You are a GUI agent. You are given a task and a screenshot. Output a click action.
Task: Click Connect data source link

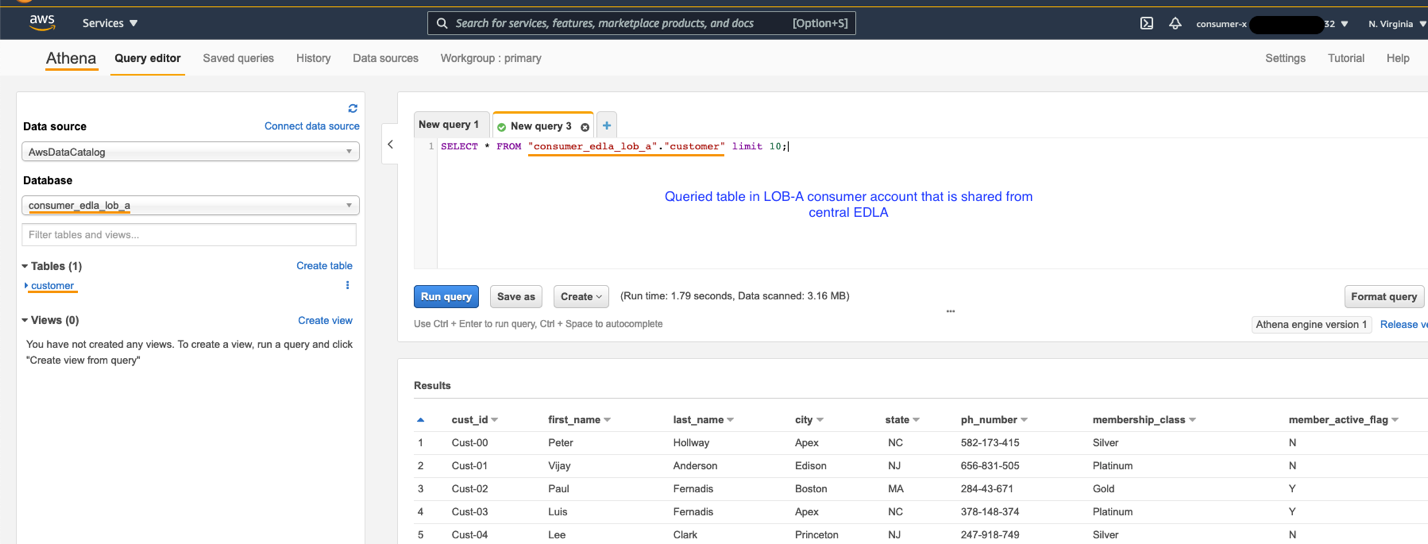pos(312,126)
